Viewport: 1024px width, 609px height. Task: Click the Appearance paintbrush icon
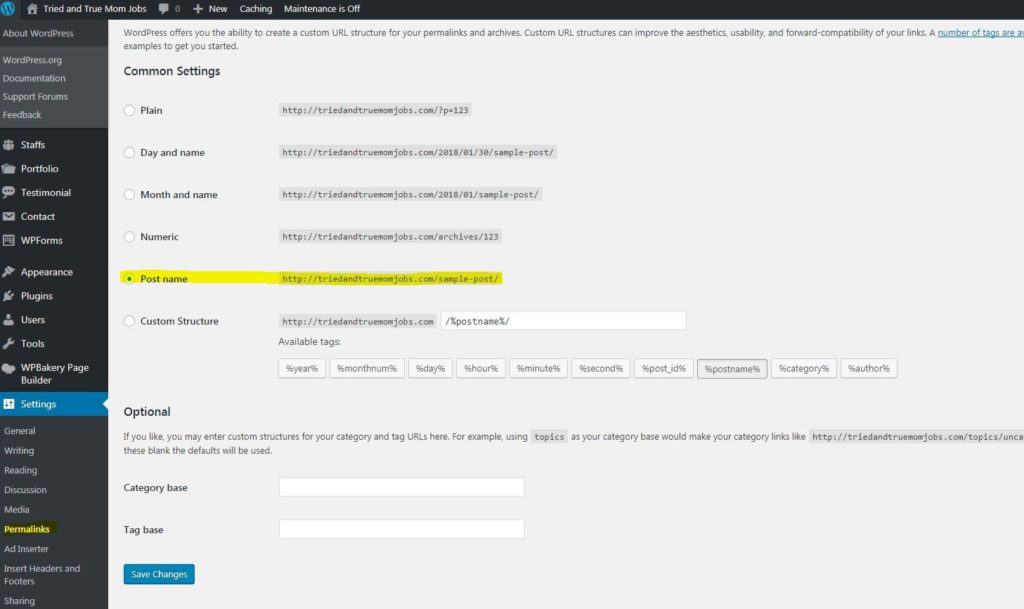[8, 272]
